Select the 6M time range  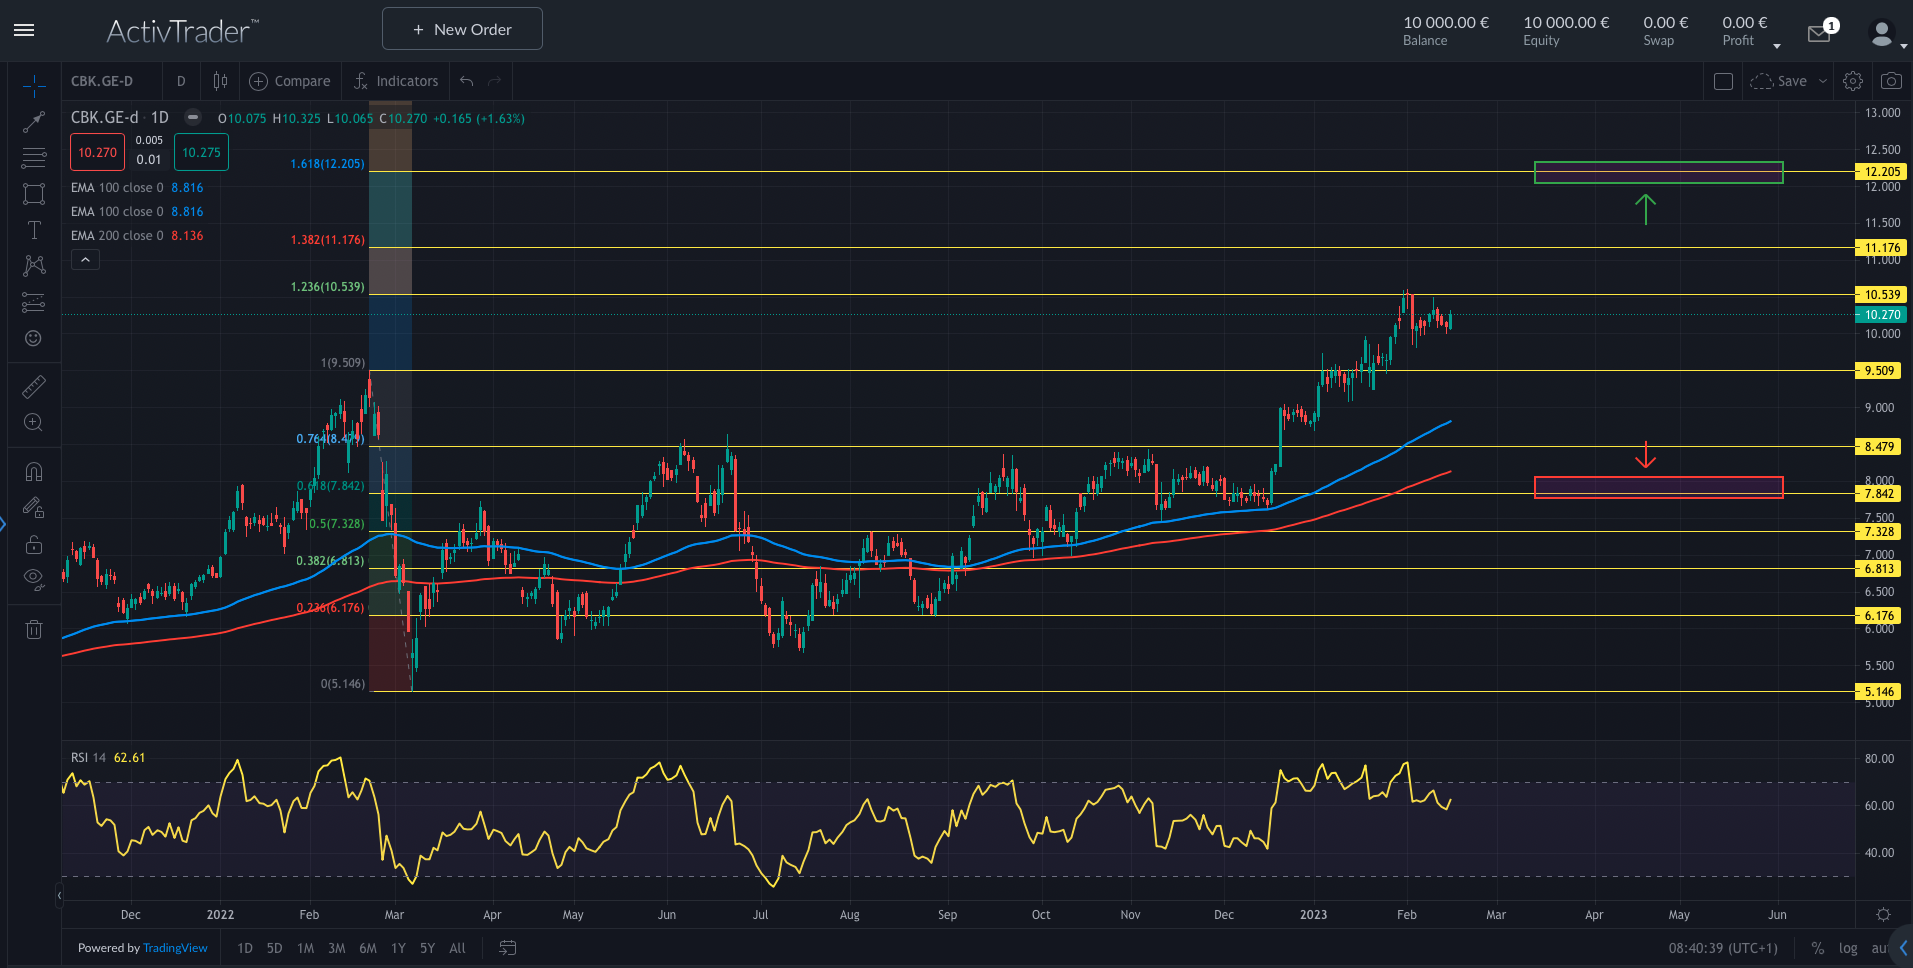pos(368,948)
